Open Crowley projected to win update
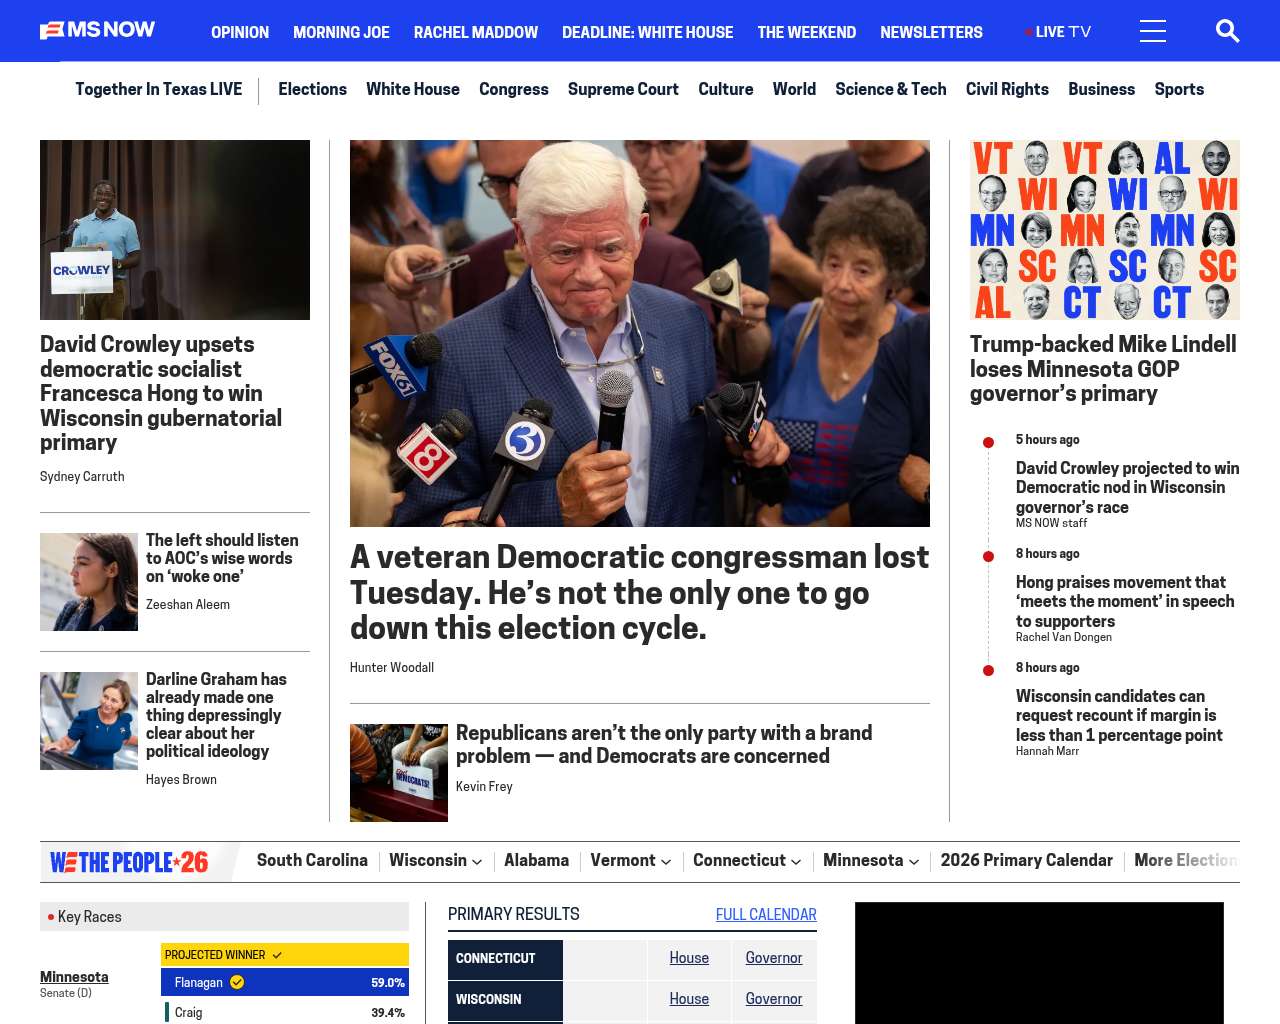The image size is (1280, 1024). click(x=1127, y=487)
